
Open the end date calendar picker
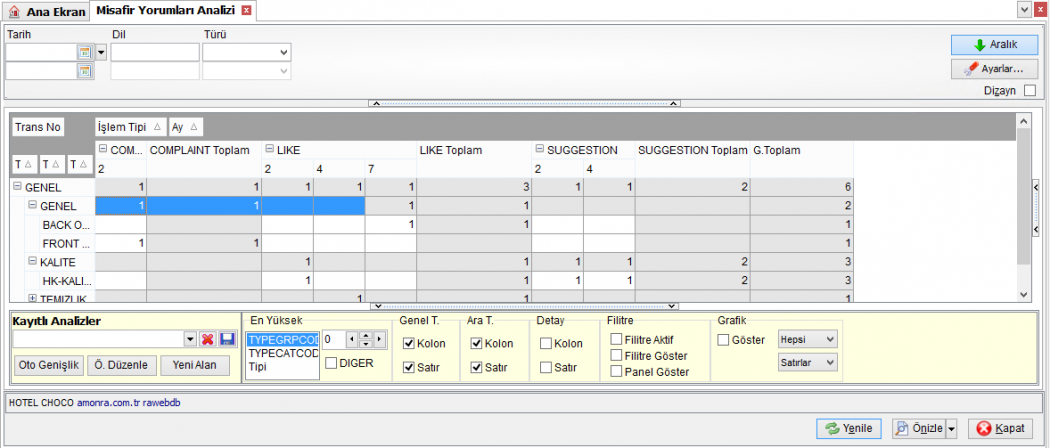tap(85, 71)
